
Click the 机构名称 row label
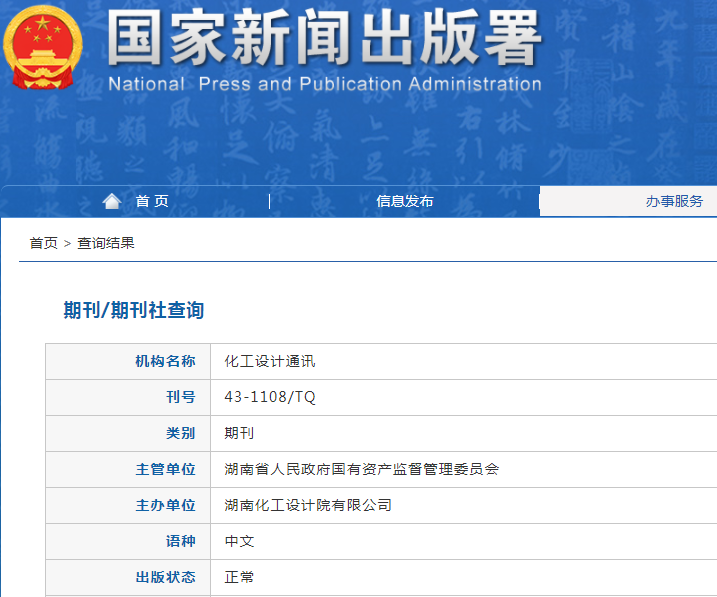pos(165,361)
